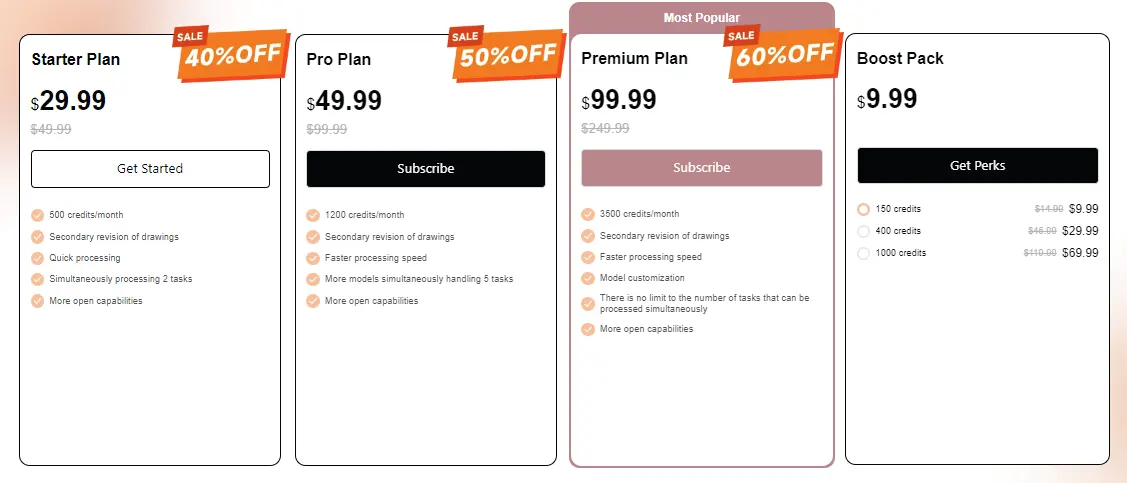Viewport: 1127px width, 483px height.
Task: Click checkmark beside Pro Plan Faster processing speed
Action: point(313,258)
